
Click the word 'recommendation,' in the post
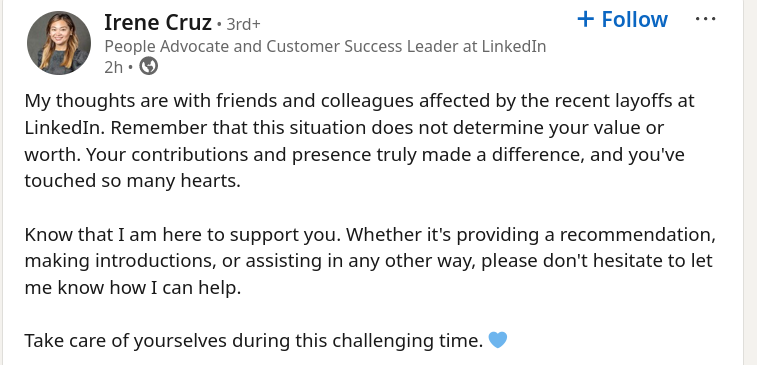click(x=637, y=235)
